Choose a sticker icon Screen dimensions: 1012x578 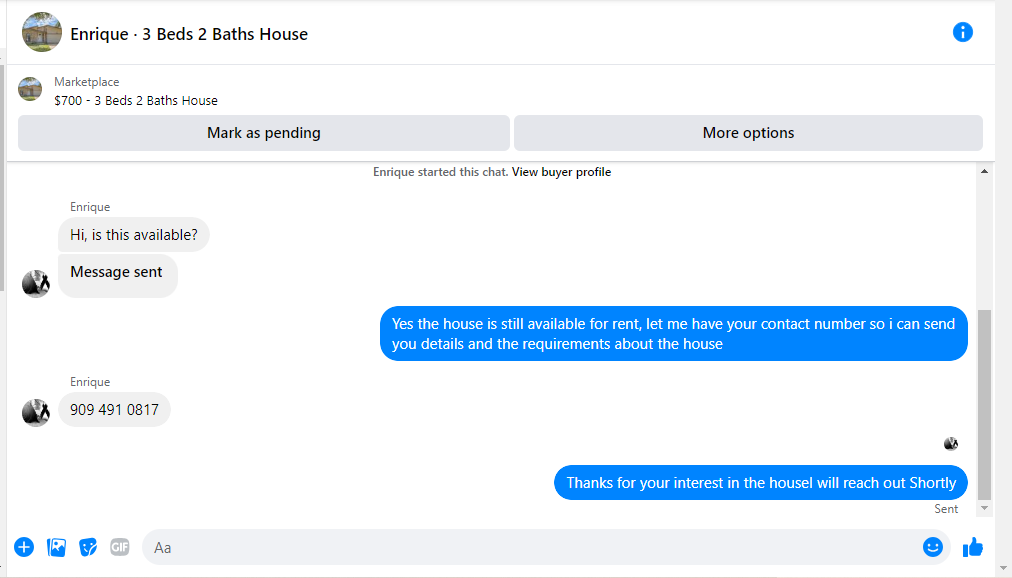88,548
